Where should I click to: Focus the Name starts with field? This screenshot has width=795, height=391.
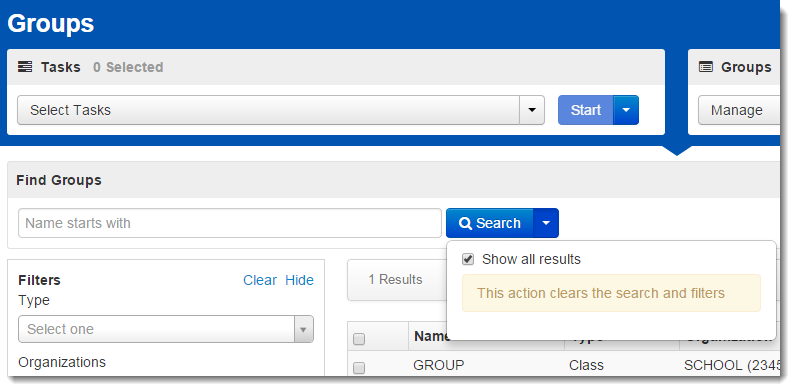(x=230, y=223)
